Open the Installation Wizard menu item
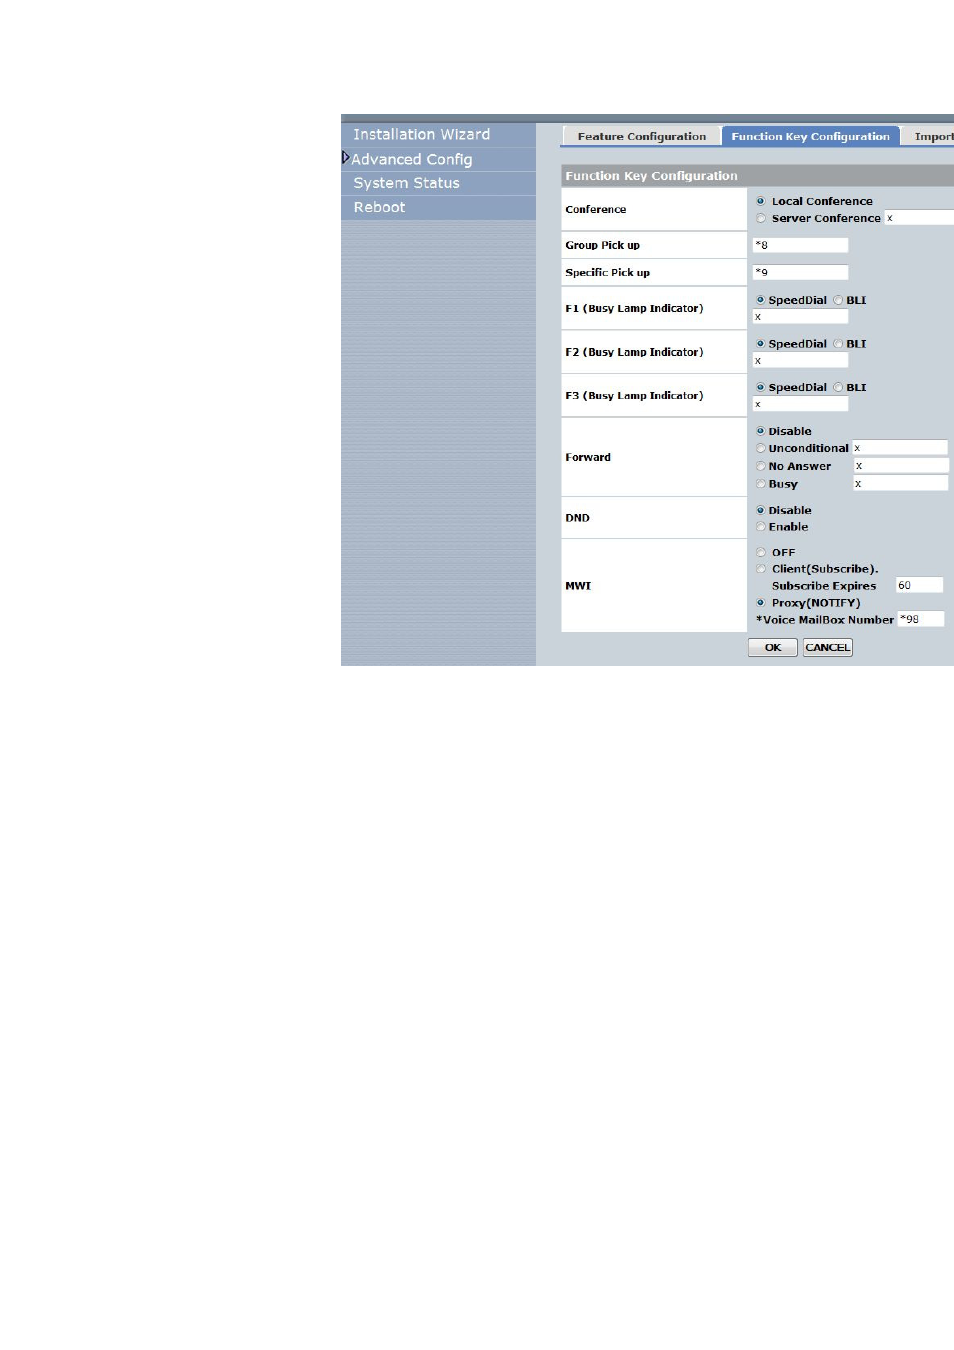Viewport: 954px width, 1350px height. pyautogui.click(x=421, y=134)
